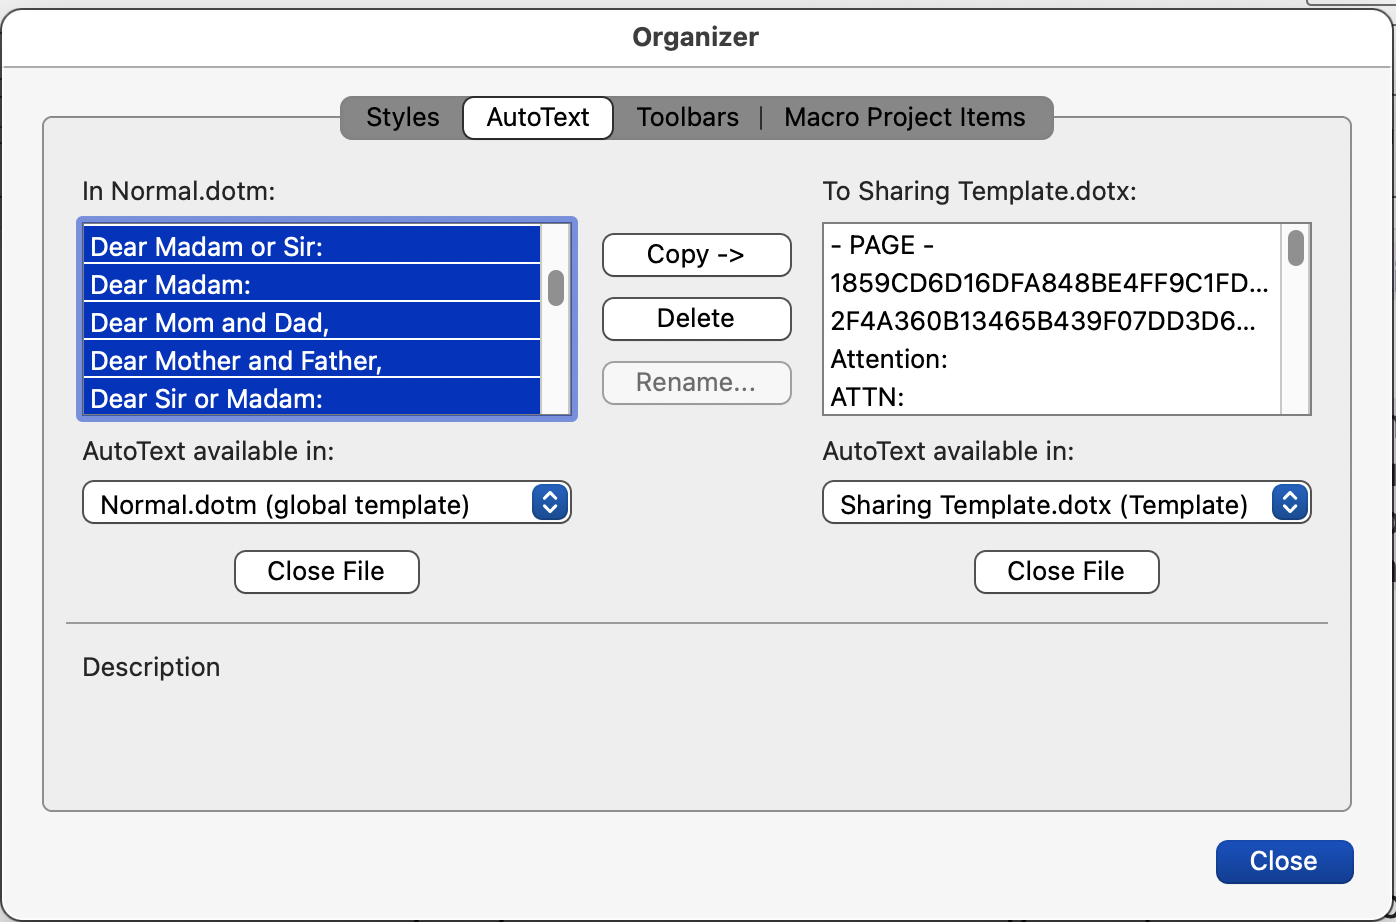Open the Macro Project Items tab
This screenshot has width=1396, height=922.
click(905, 117)
